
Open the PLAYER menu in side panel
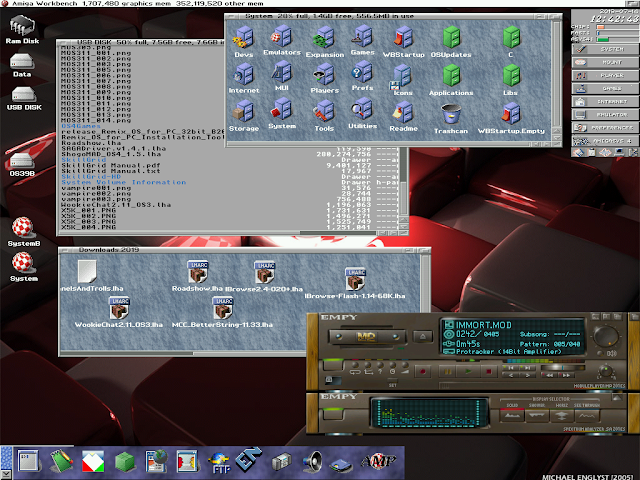point(605,76)
